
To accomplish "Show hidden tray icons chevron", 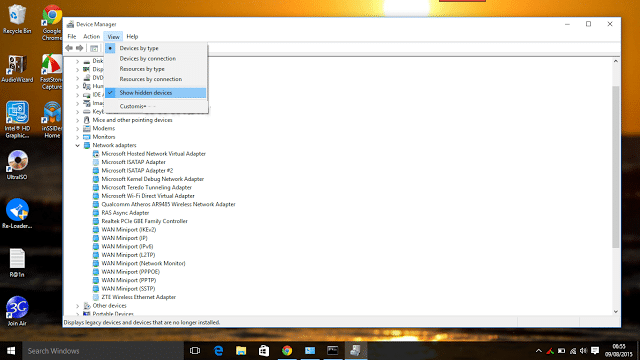I will click(x=538, y=351).
